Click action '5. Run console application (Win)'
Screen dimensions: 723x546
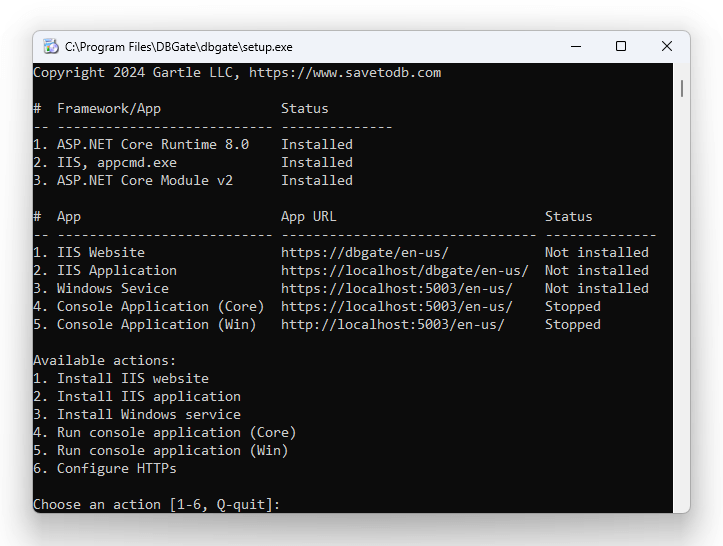click(x=161, y=451)
